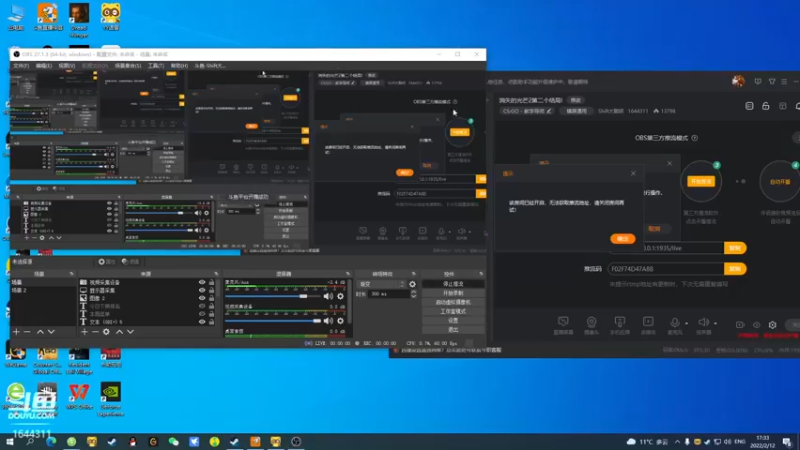Viewport: 800px width, 450px height.
Task: Open 视频采集设备 mixer gear settings
Action: [340, 320]
